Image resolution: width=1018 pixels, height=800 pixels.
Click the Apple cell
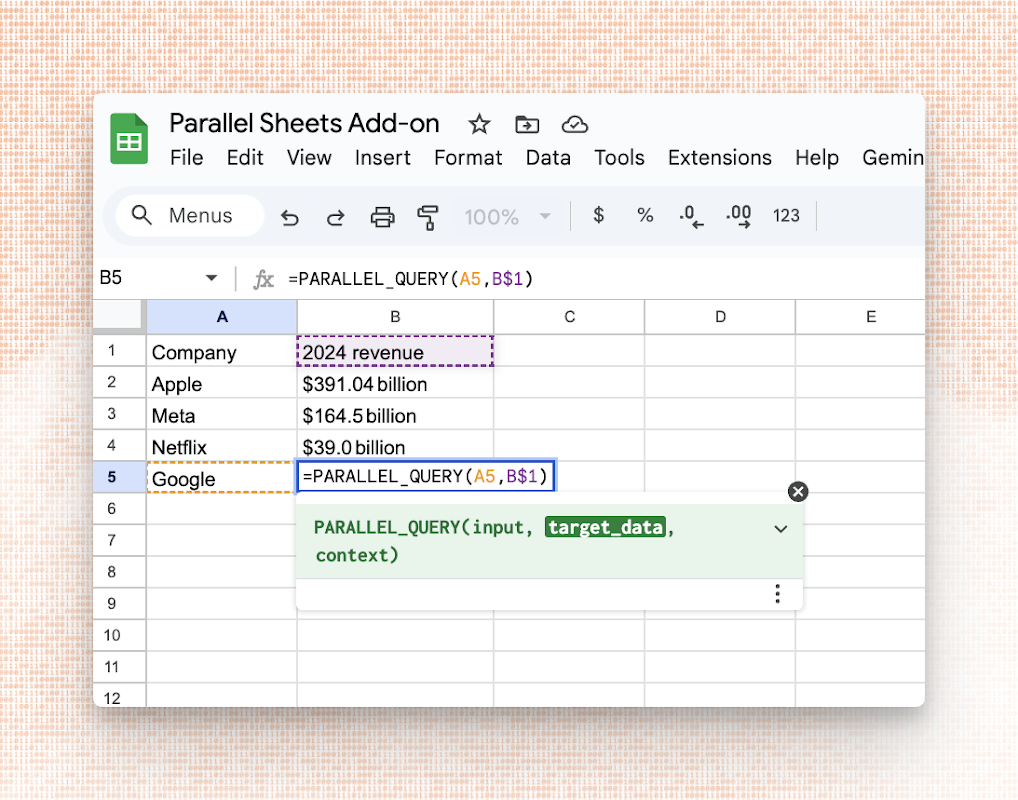[222, 383]
